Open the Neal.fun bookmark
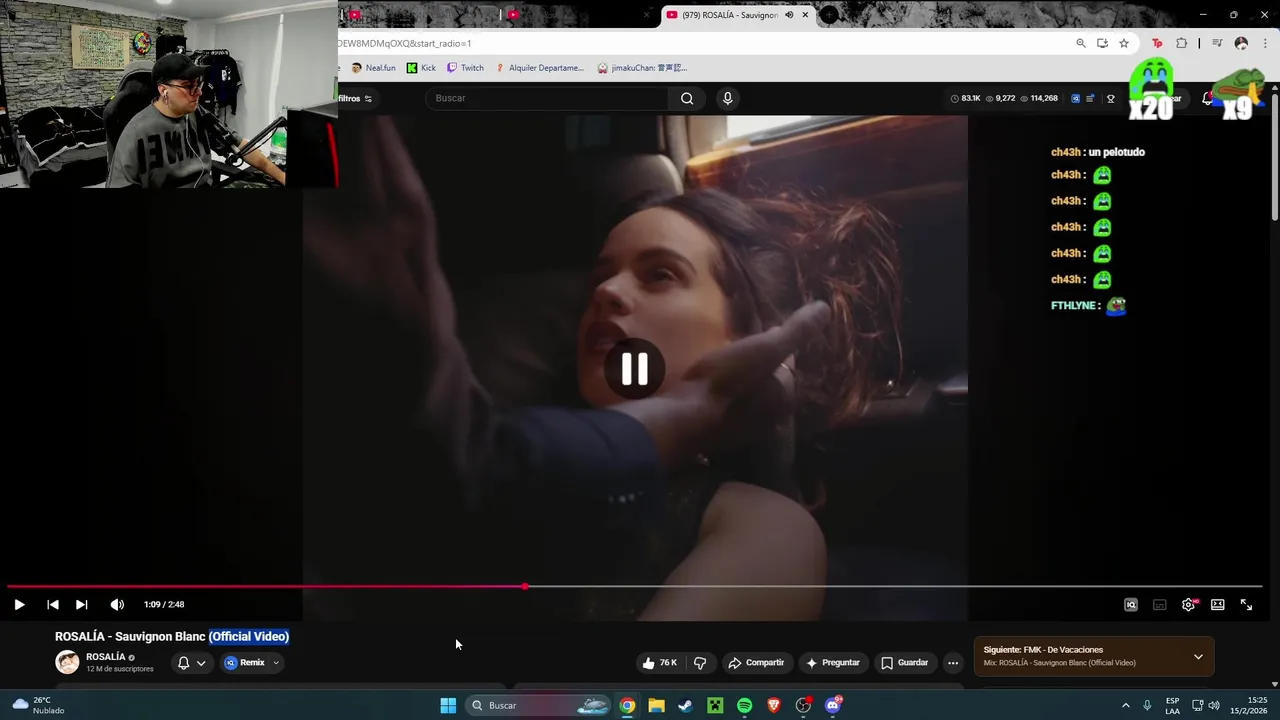This screenshot has width=1280, height=720. pos(373,68)
